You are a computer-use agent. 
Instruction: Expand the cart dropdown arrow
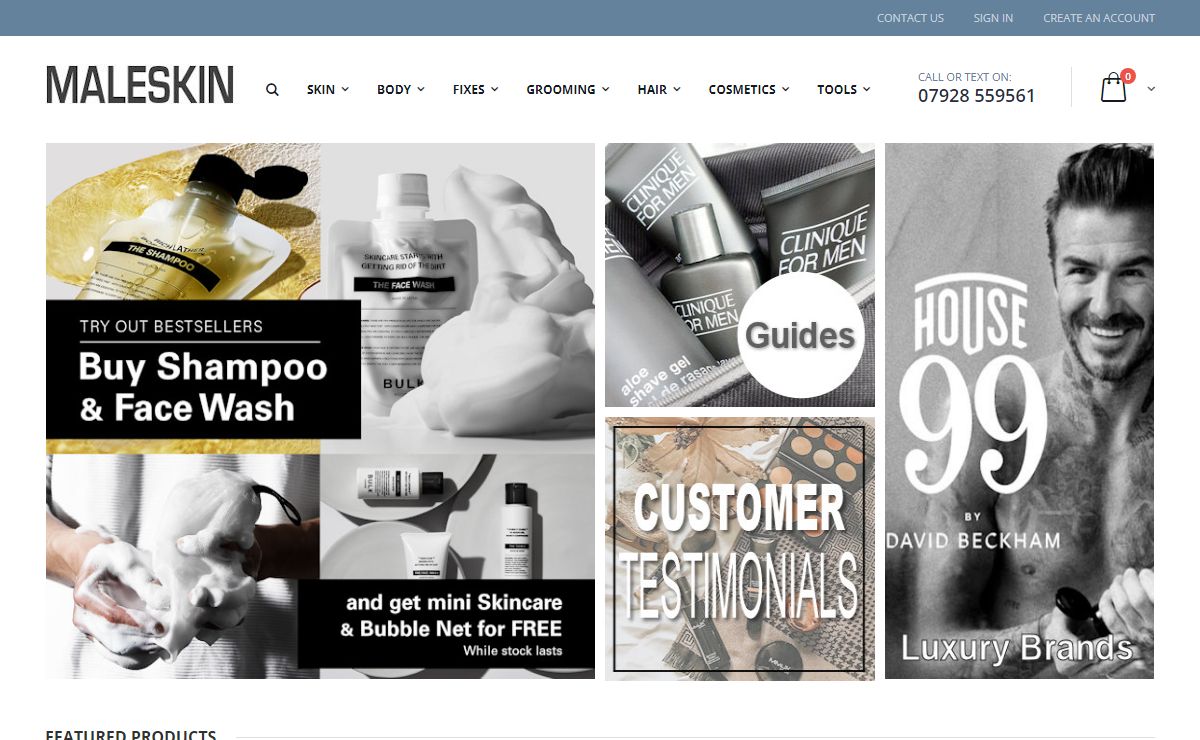click(1151, 89)
